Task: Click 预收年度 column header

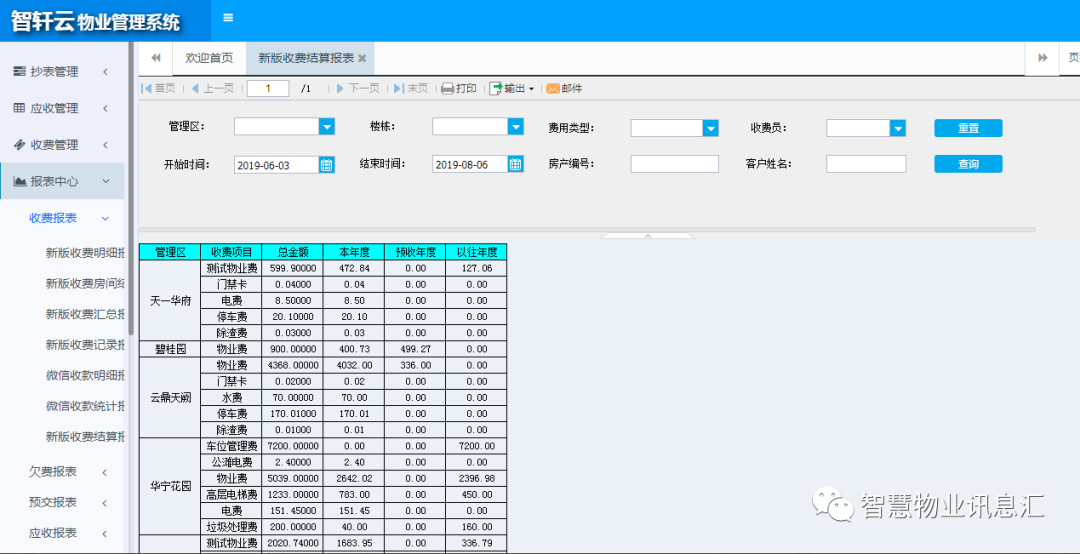Action: (415, 252)
